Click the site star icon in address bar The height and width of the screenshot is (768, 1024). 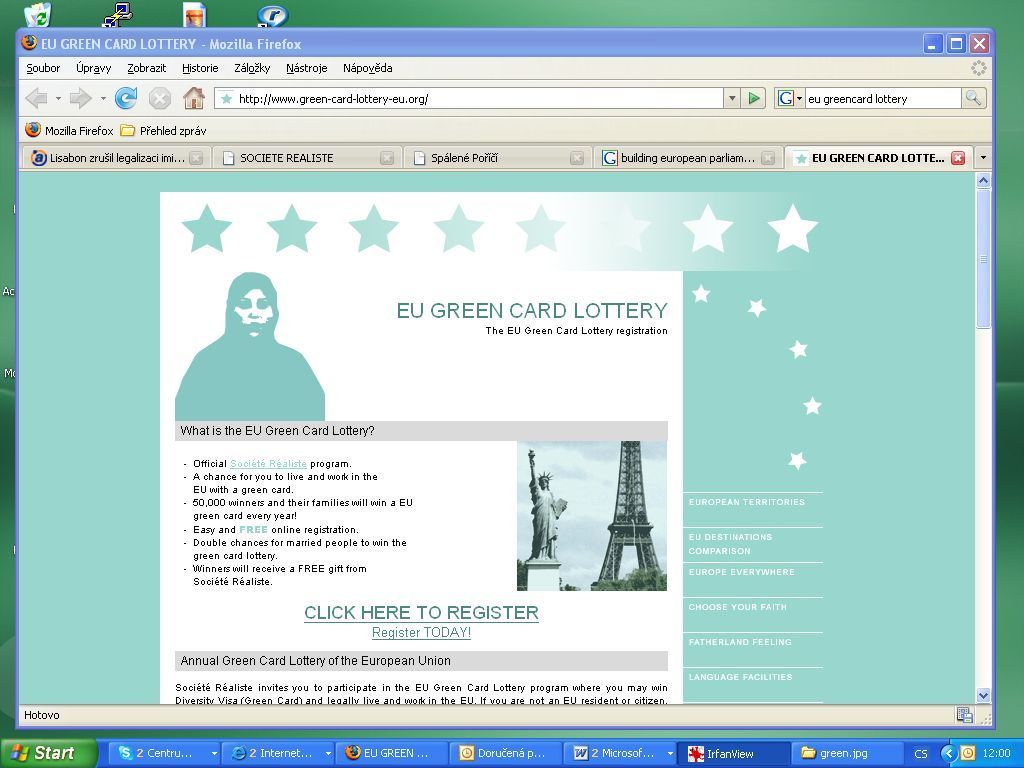tap(226, 99)
